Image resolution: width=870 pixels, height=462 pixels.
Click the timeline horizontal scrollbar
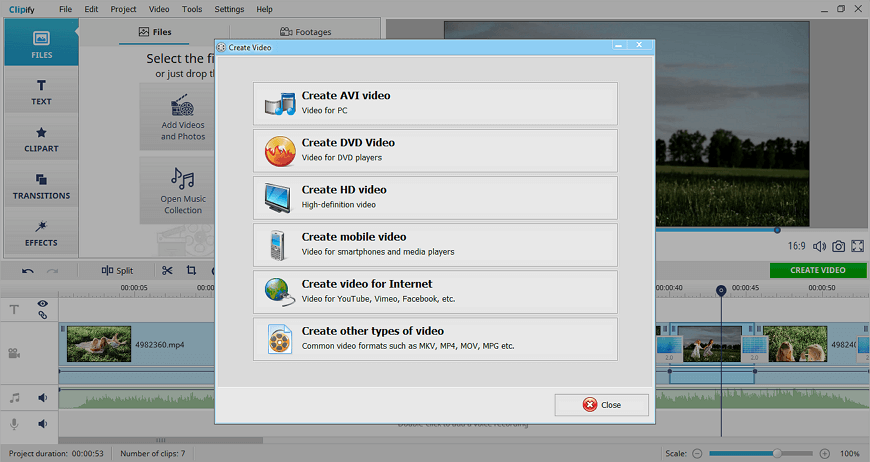pyautogui.click(x=160, y=440)
